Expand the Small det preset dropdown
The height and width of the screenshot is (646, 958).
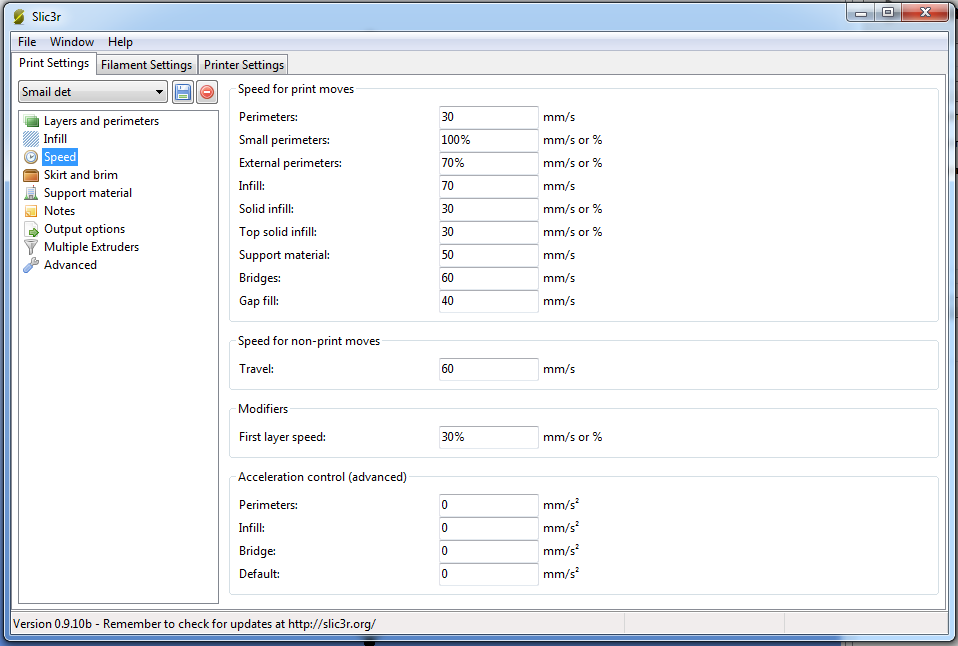tap(159, 92)
